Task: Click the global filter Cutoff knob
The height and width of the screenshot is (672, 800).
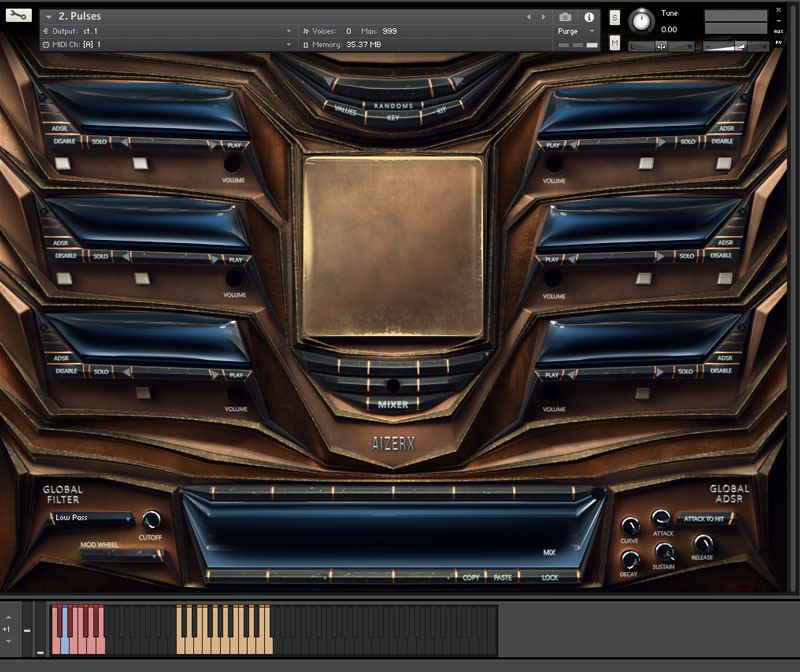Action: point(151,520)
